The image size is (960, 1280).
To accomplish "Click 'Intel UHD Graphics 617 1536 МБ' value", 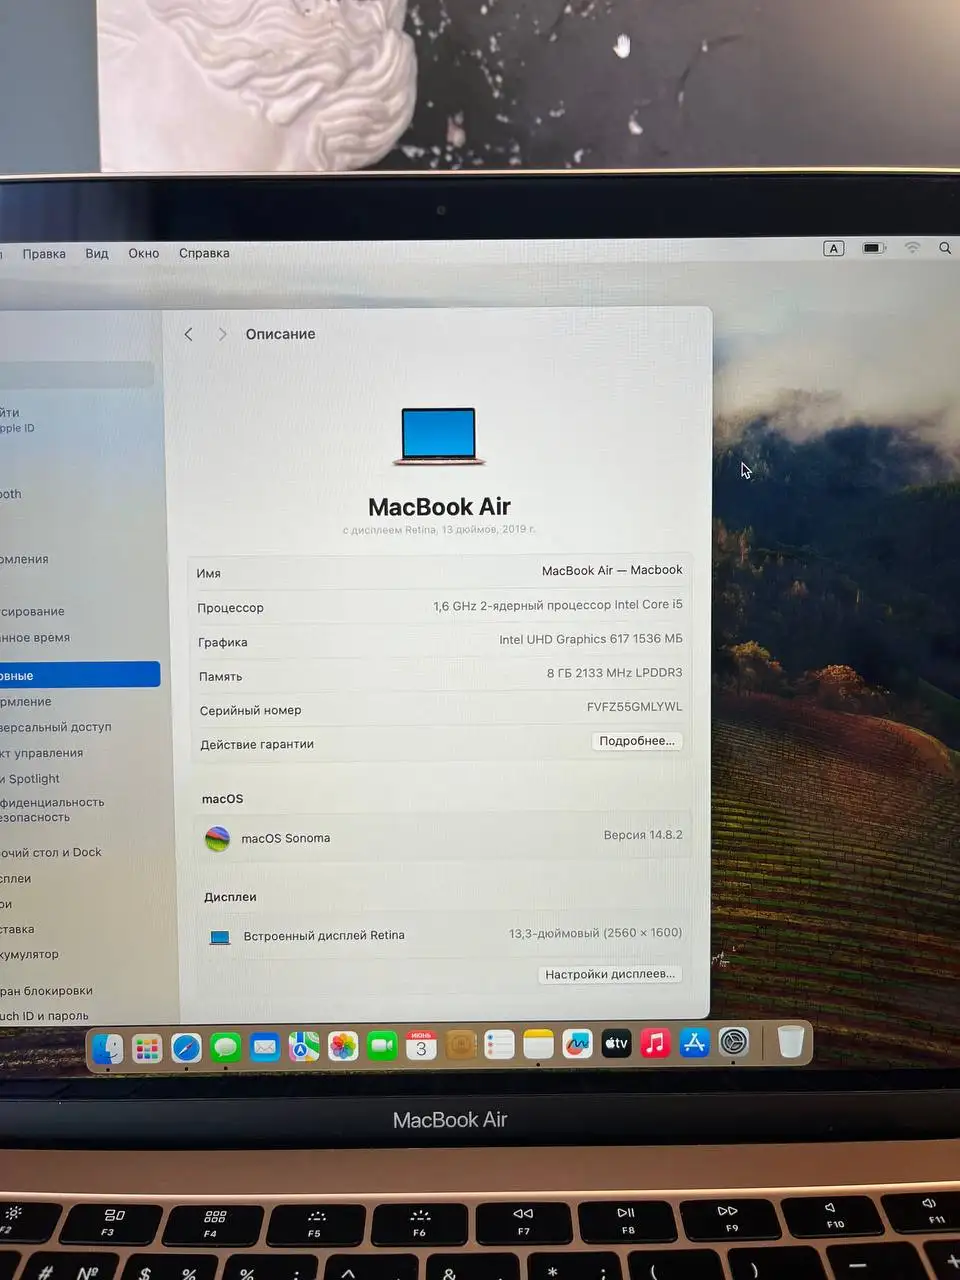I will 591,639.
